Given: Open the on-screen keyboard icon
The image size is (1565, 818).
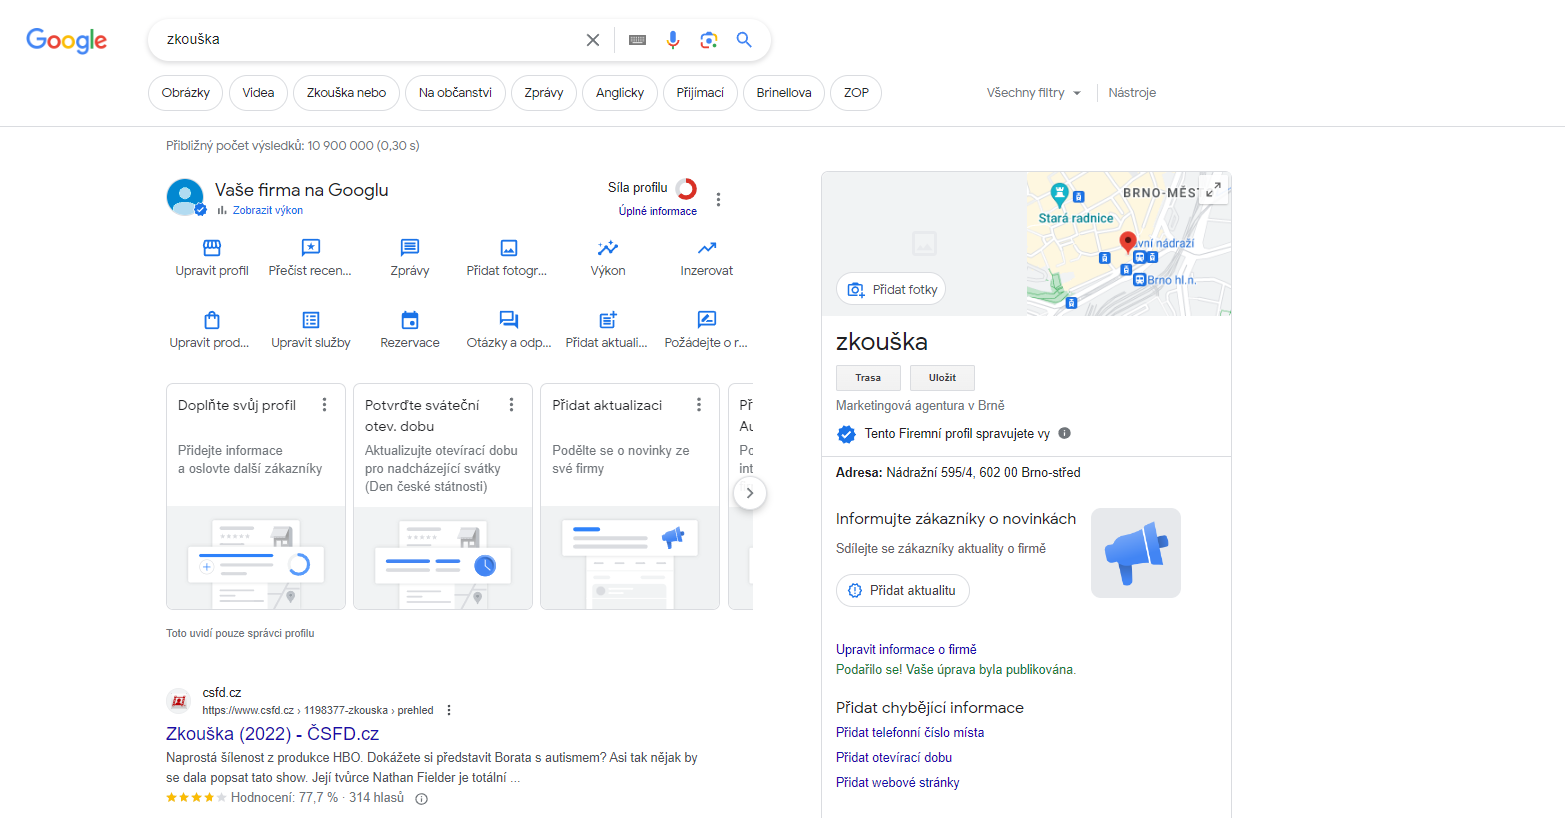Looking at the screenshot, I should pyautogui.click(x=637, y=40).
